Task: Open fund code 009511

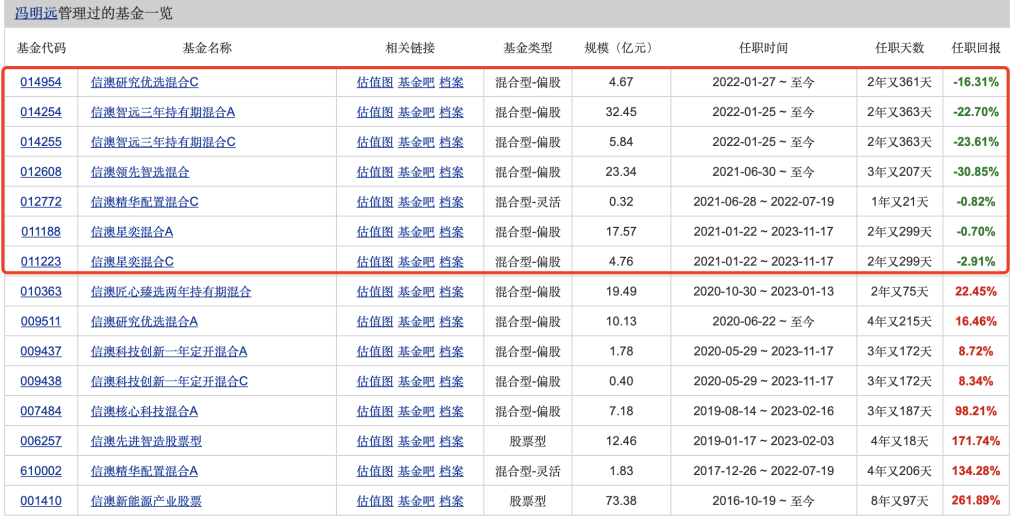Action: click(41, 321)
